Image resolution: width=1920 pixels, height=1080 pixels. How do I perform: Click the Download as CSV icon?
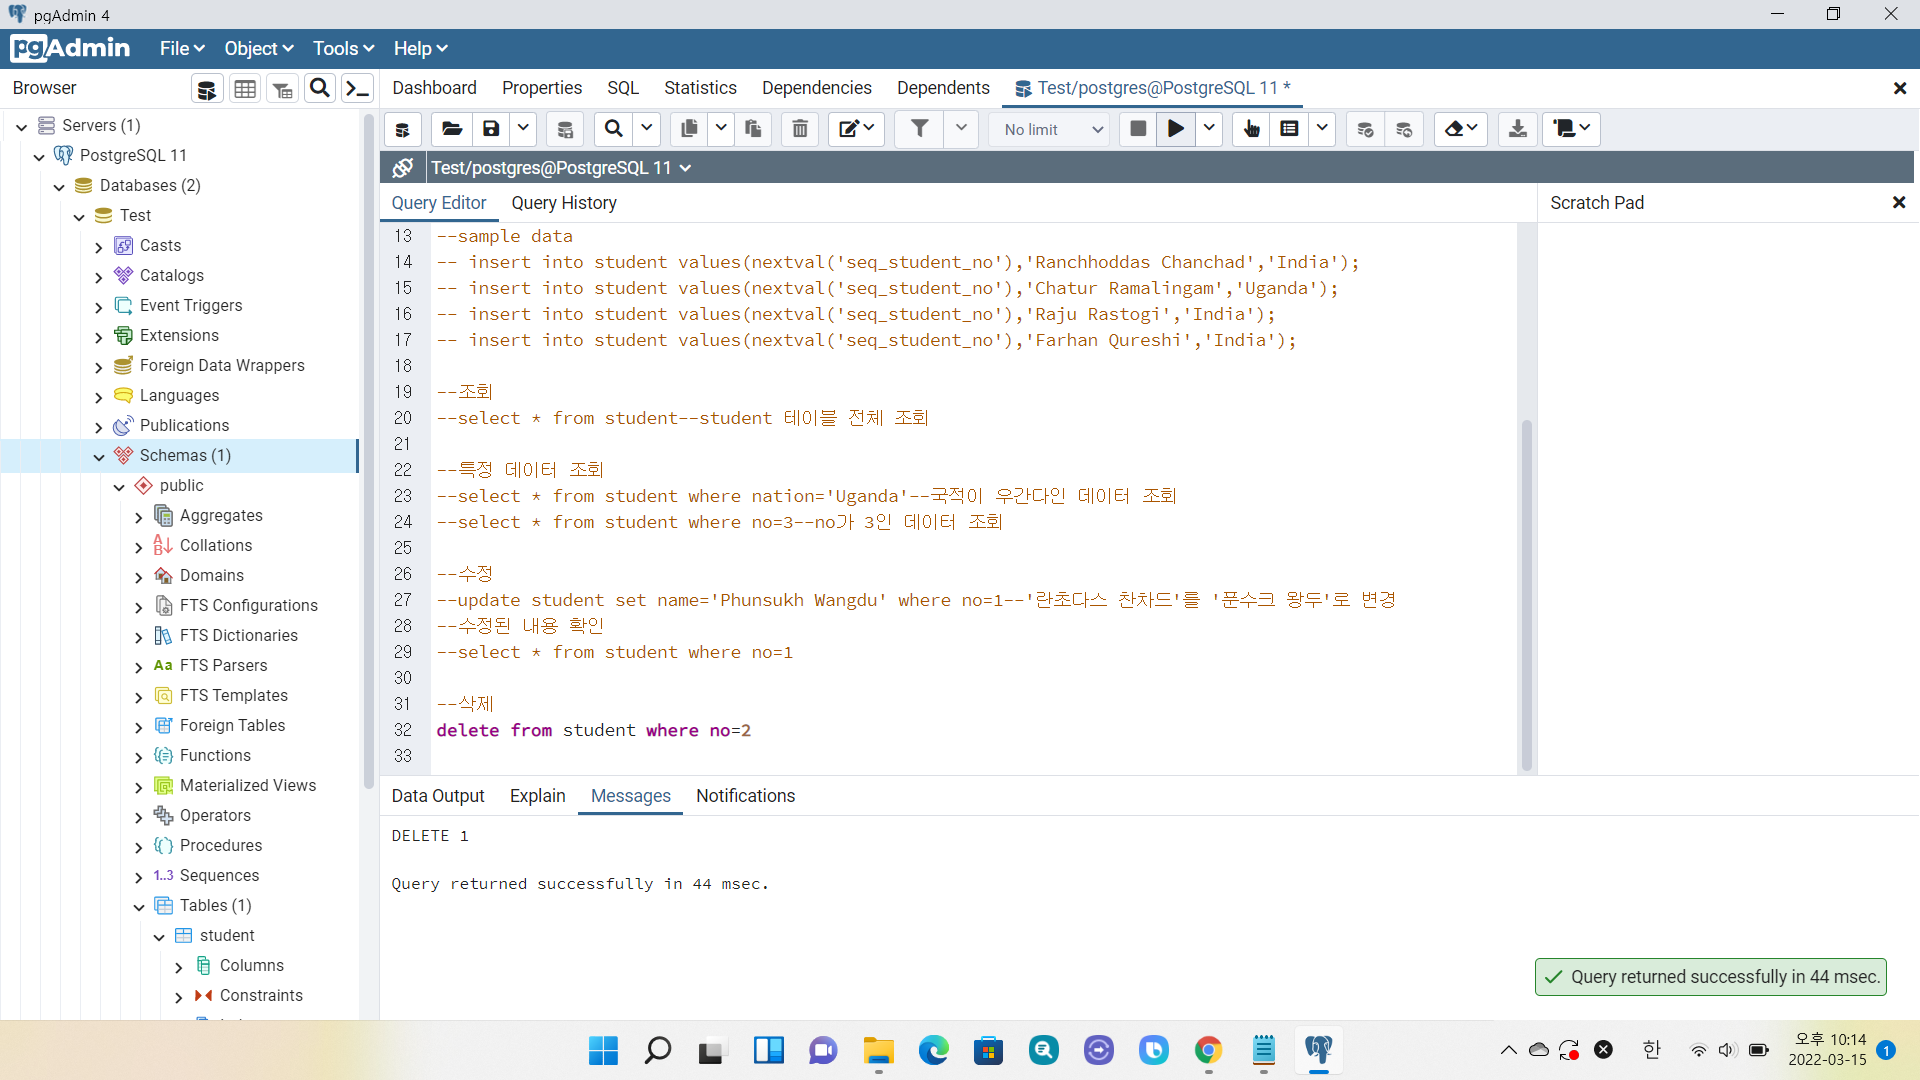coord(1517,129)
